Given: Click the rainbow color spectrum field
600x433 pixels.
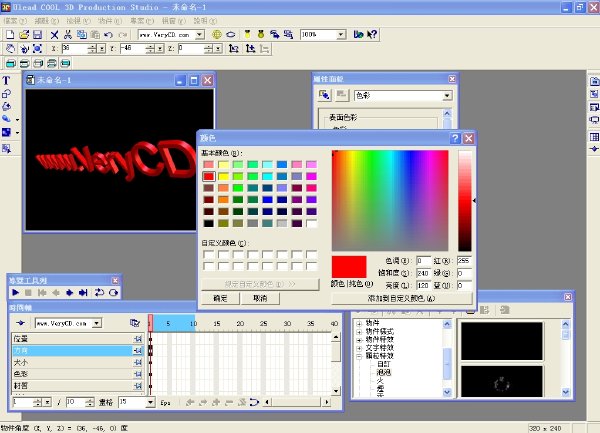Looking at the screenshot, I should click(x=390, y=200).
